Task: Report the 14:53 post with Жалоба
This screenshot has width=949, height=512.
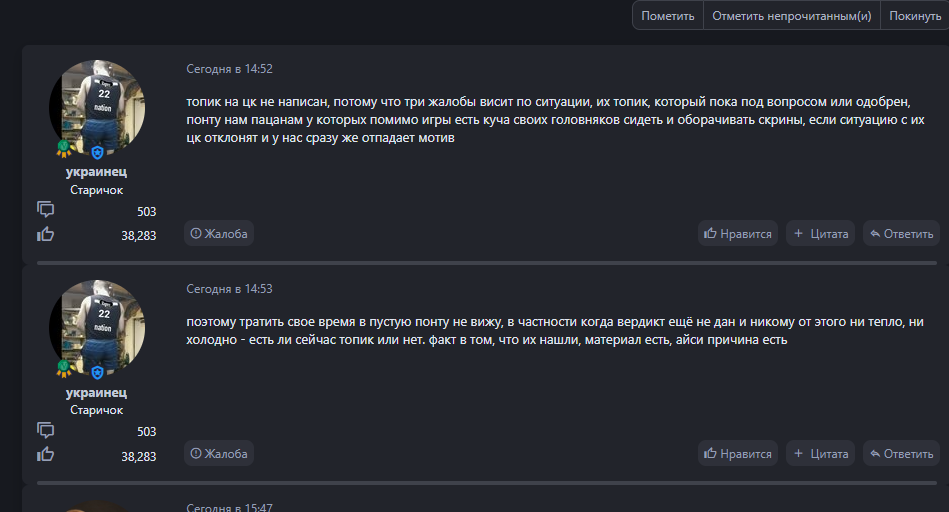Action: [x=219, y=454]
